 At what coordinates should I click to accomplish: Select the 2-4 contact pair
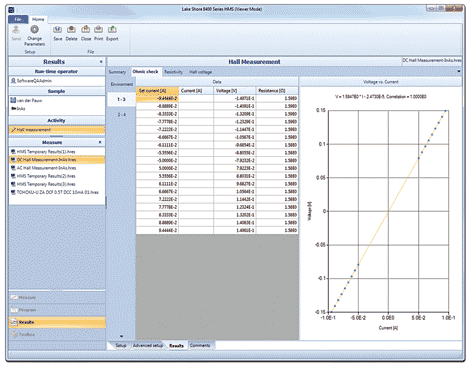[x=121, y=115]
